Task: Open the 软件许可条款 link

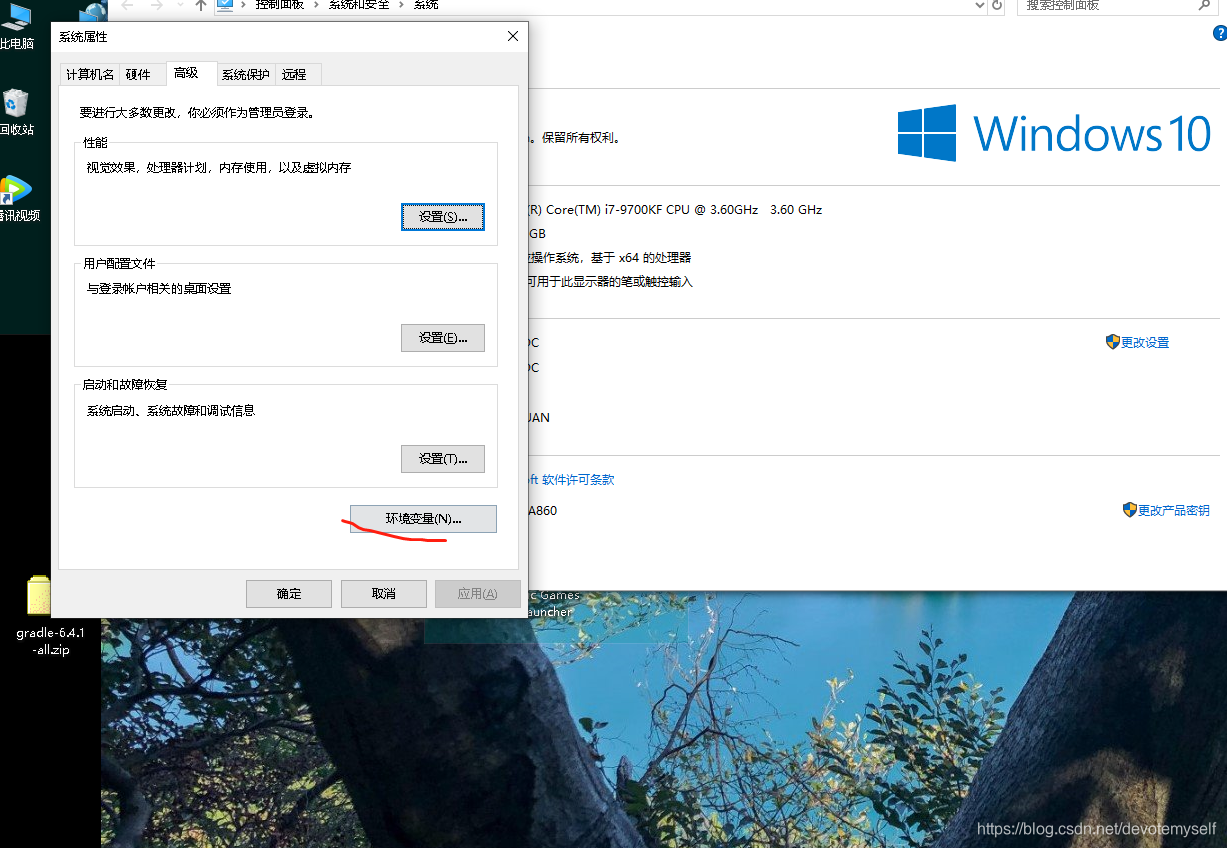Action: click(578, 480)
